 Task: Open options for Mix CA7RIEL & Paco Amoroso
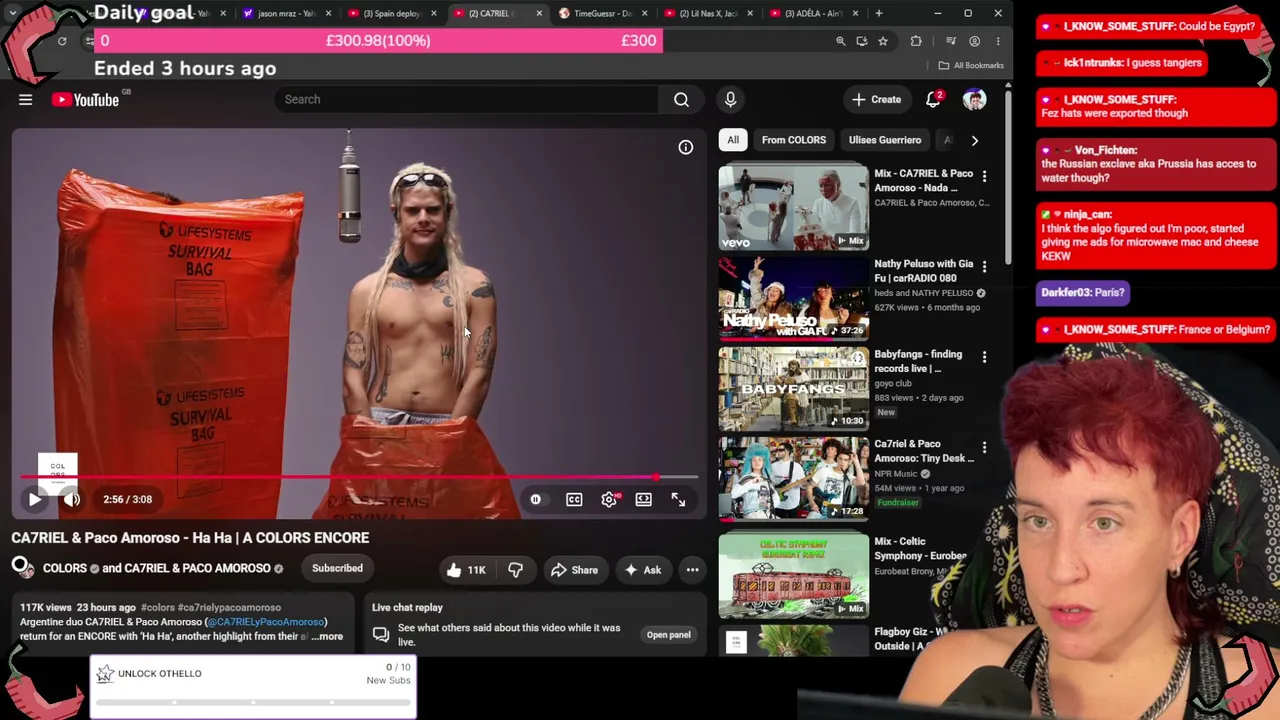[984, 176]
